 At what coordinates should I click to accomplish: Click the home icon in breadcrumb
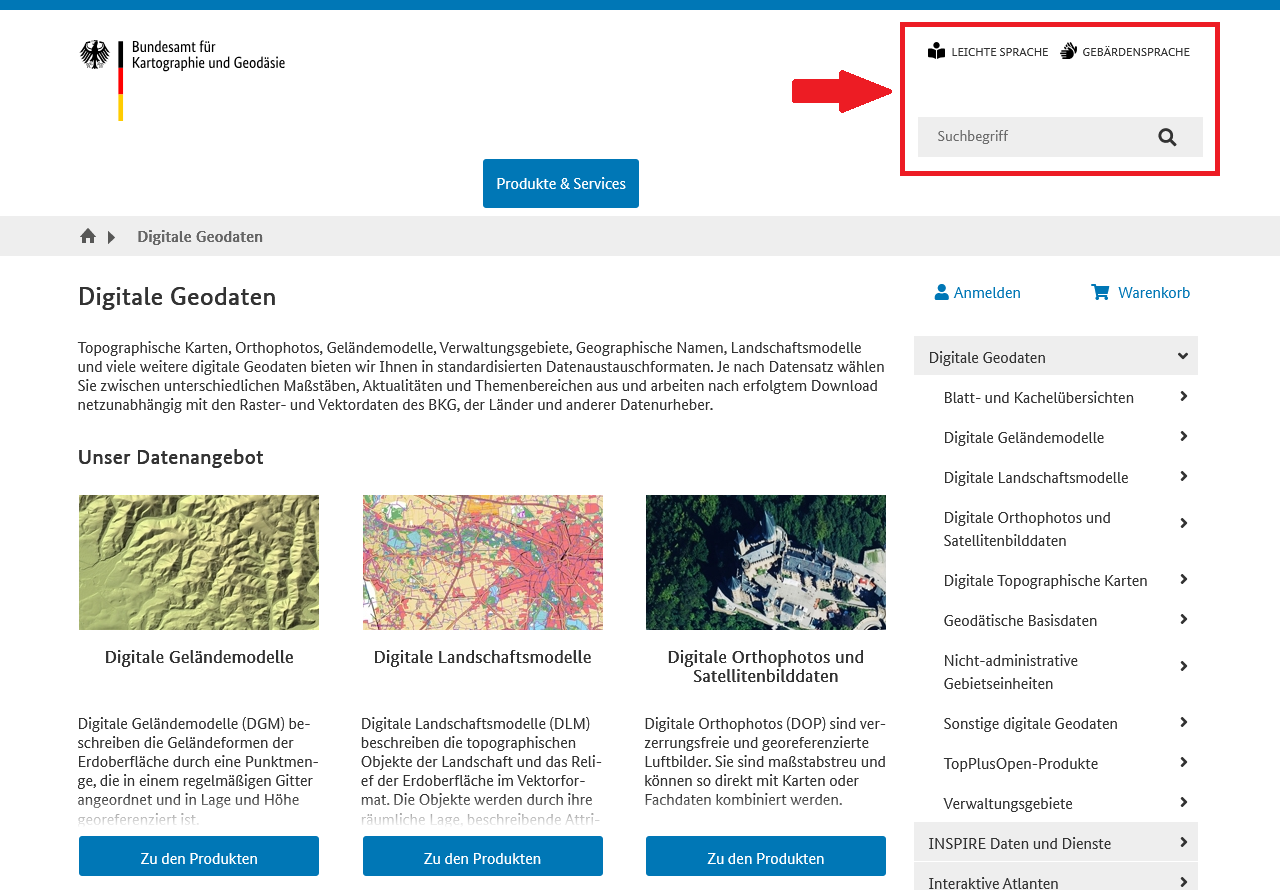(88, 236)
